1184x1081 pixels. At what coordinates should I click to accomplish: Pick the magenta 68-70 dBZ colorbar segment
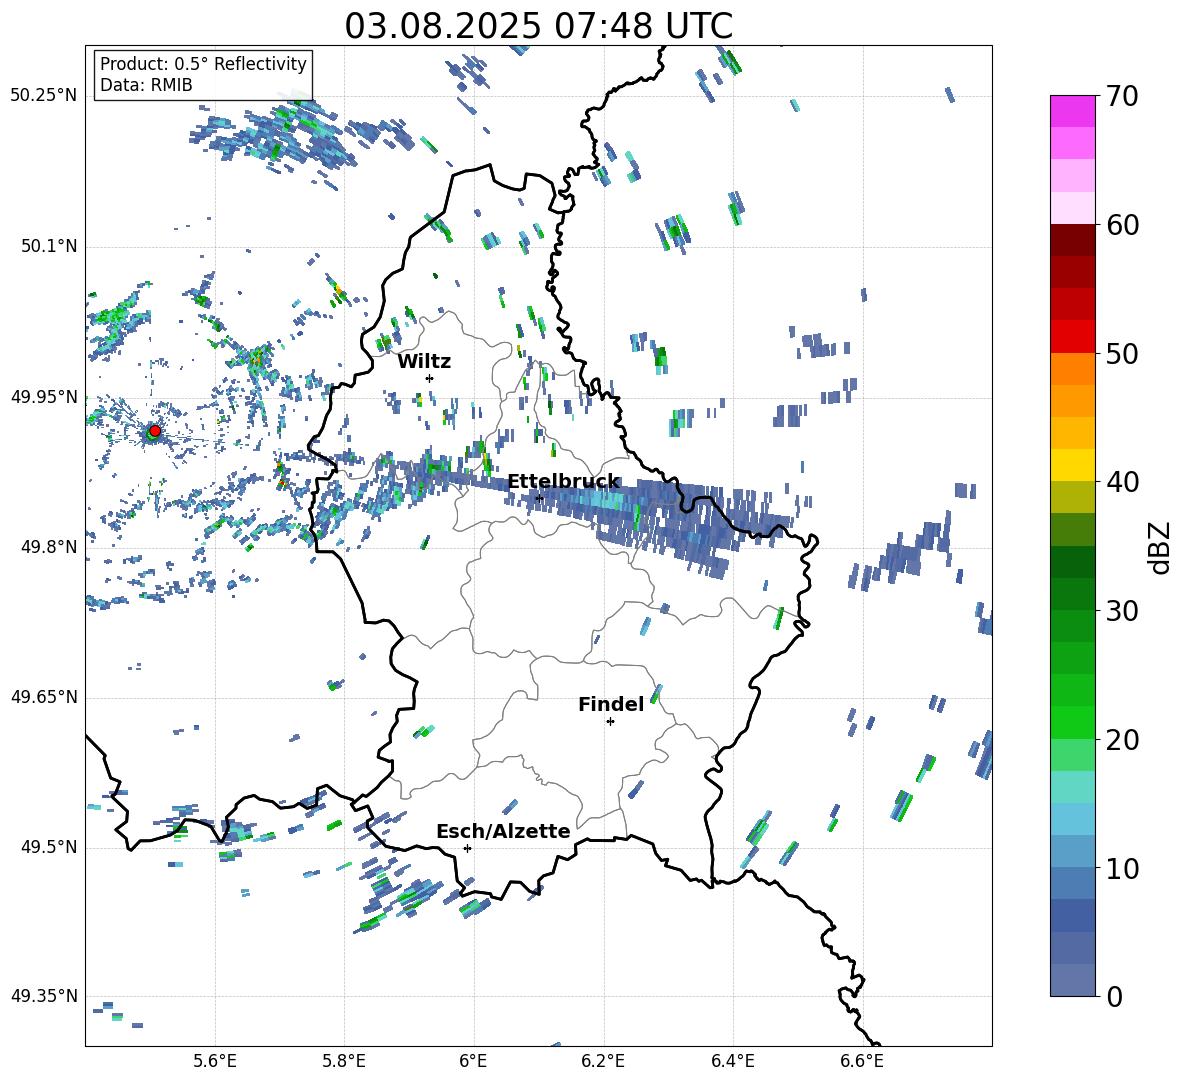(1072, 111)
